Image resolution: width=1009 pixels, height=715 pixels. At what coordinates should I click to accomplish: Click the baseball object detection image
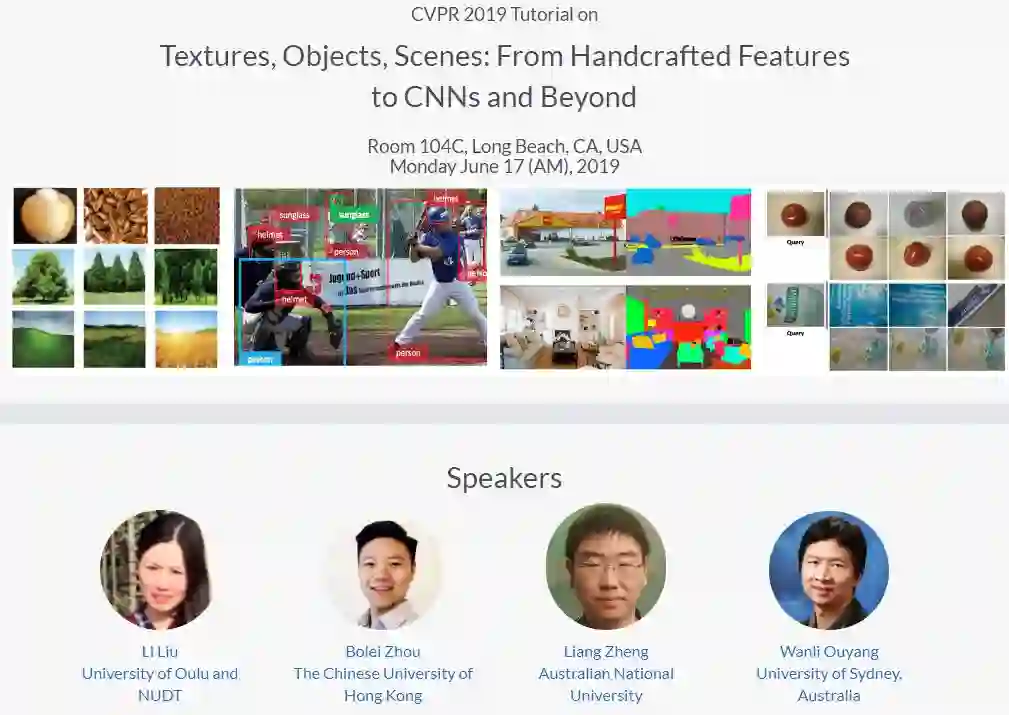(360, 277)
